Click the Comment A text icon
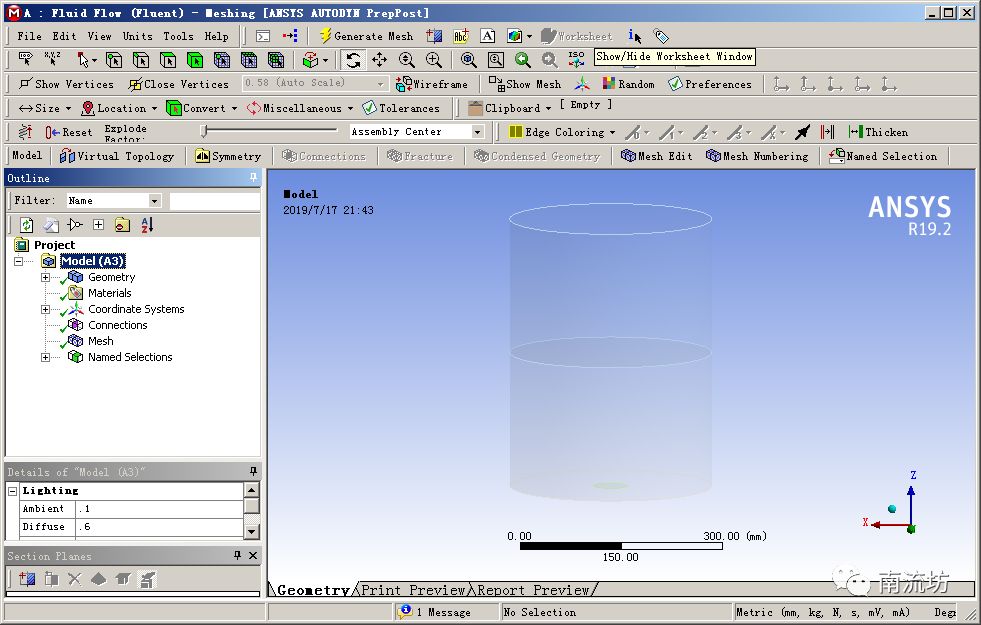This screenshot has height=625, width=981. pos(487,36)
